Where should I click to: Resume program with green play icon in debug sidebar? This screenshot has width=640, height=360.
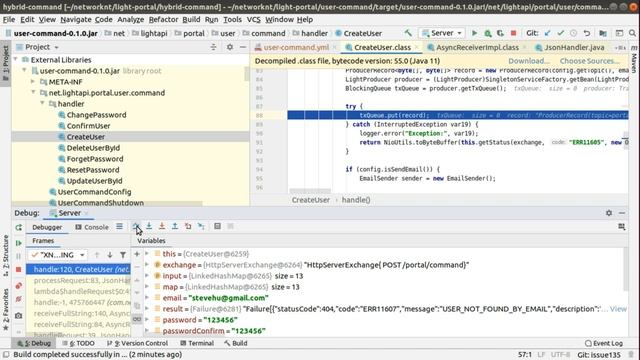pyautogui.click(x=19, y=243)
